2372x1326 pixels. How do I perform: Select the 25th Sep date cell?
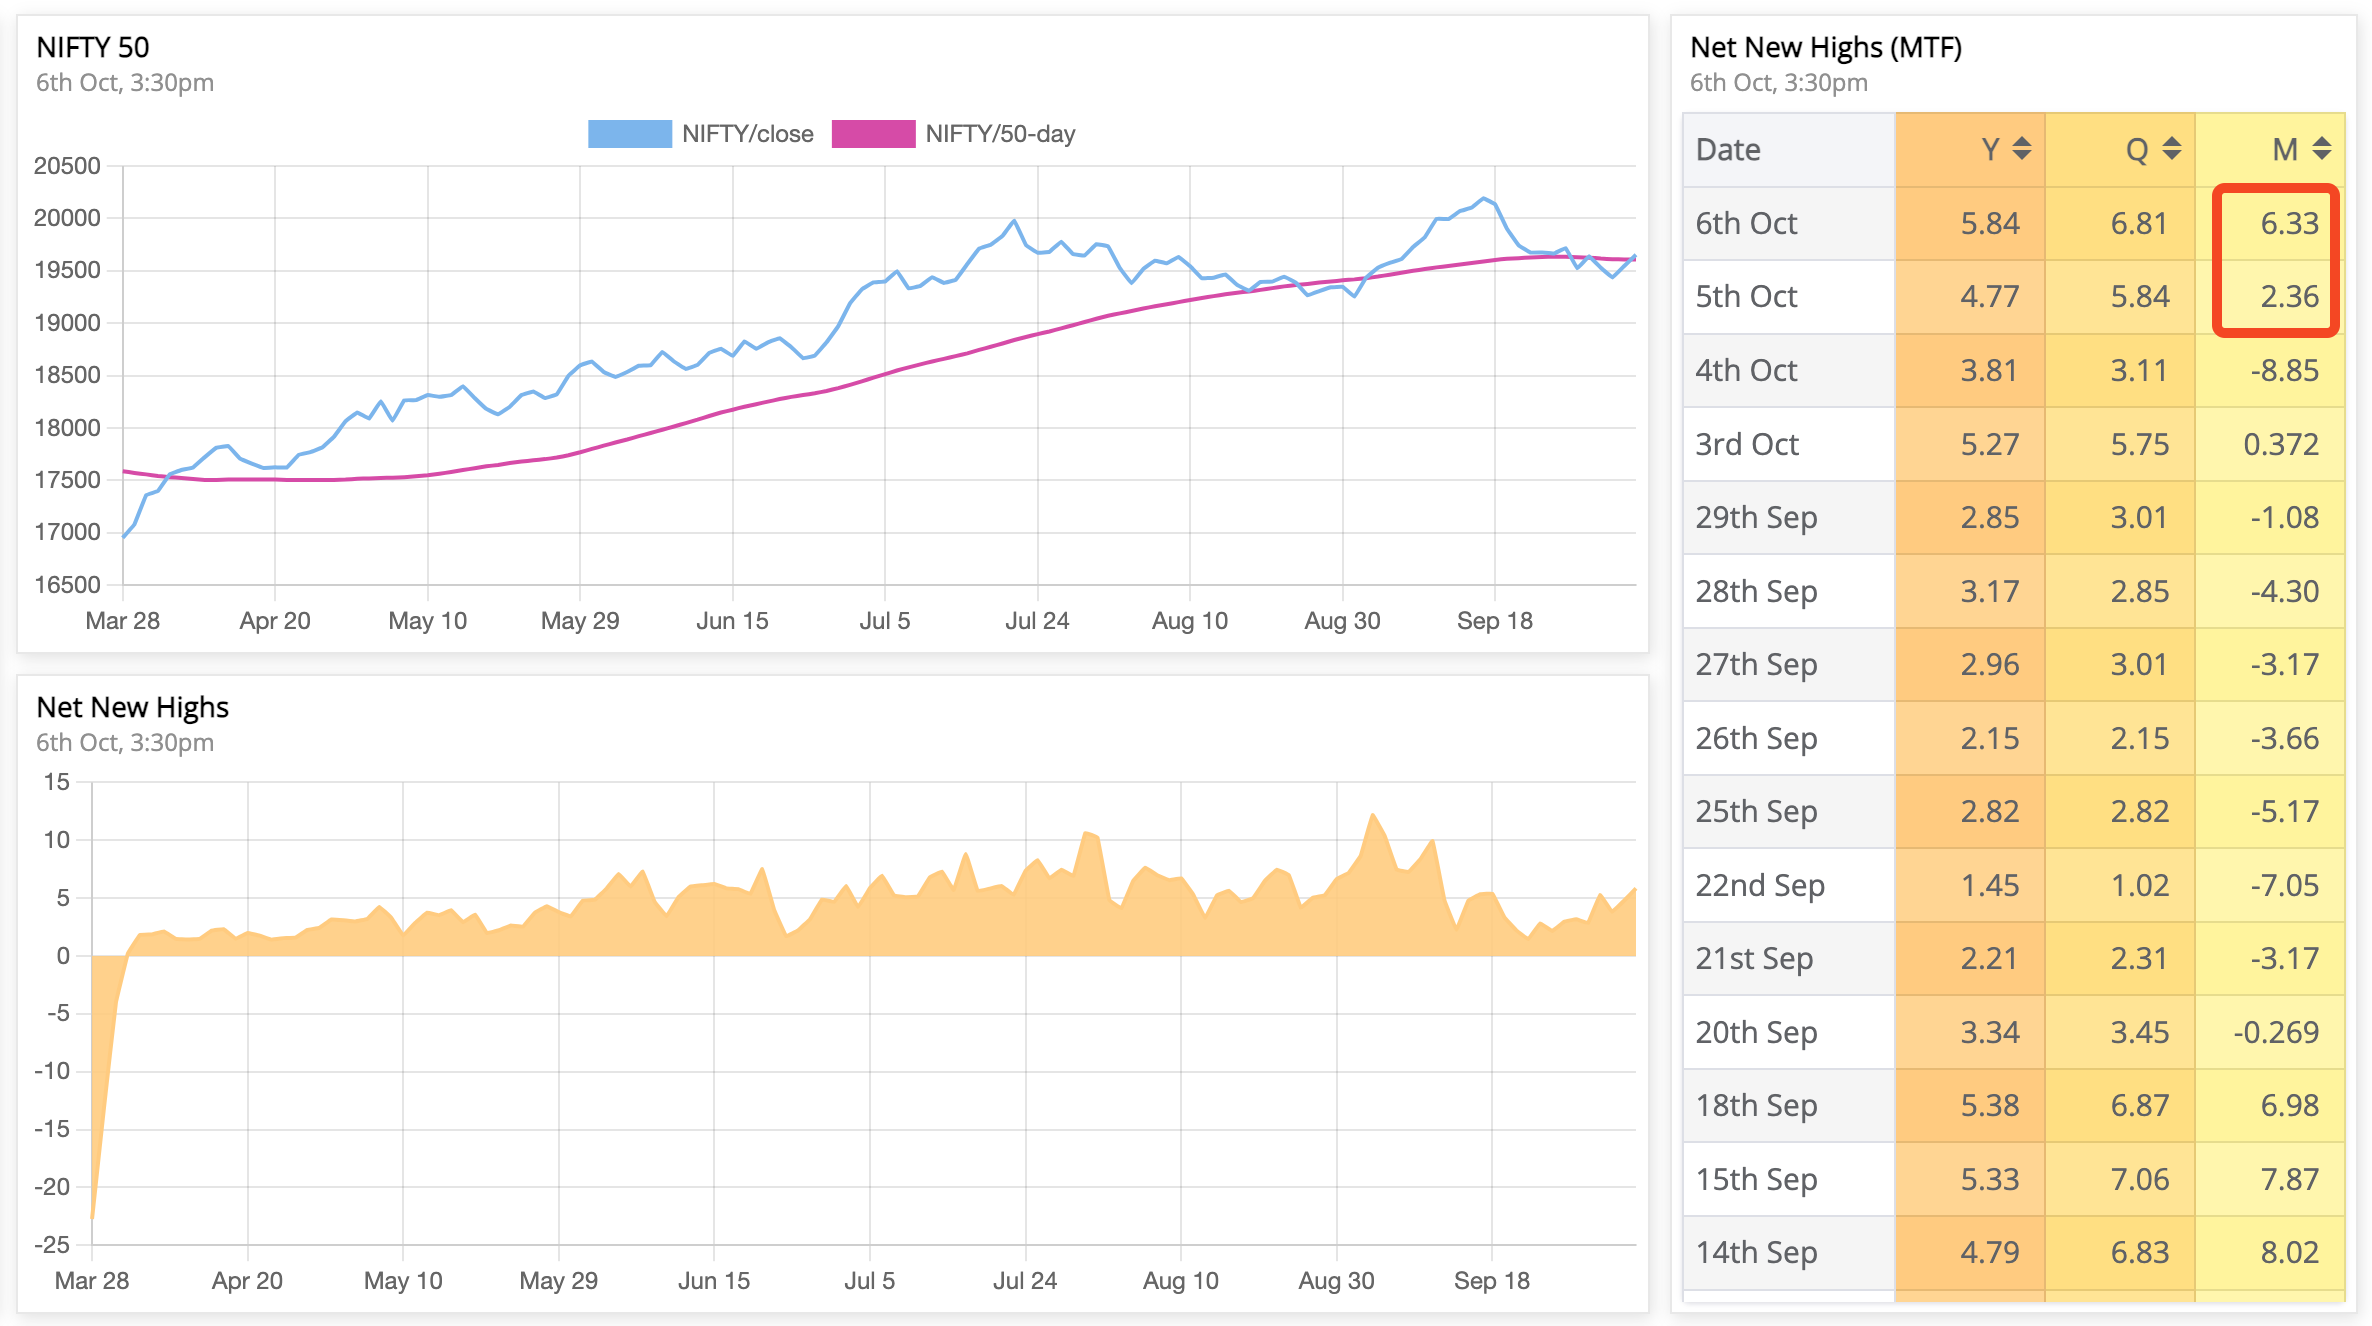pos(1789,811)
